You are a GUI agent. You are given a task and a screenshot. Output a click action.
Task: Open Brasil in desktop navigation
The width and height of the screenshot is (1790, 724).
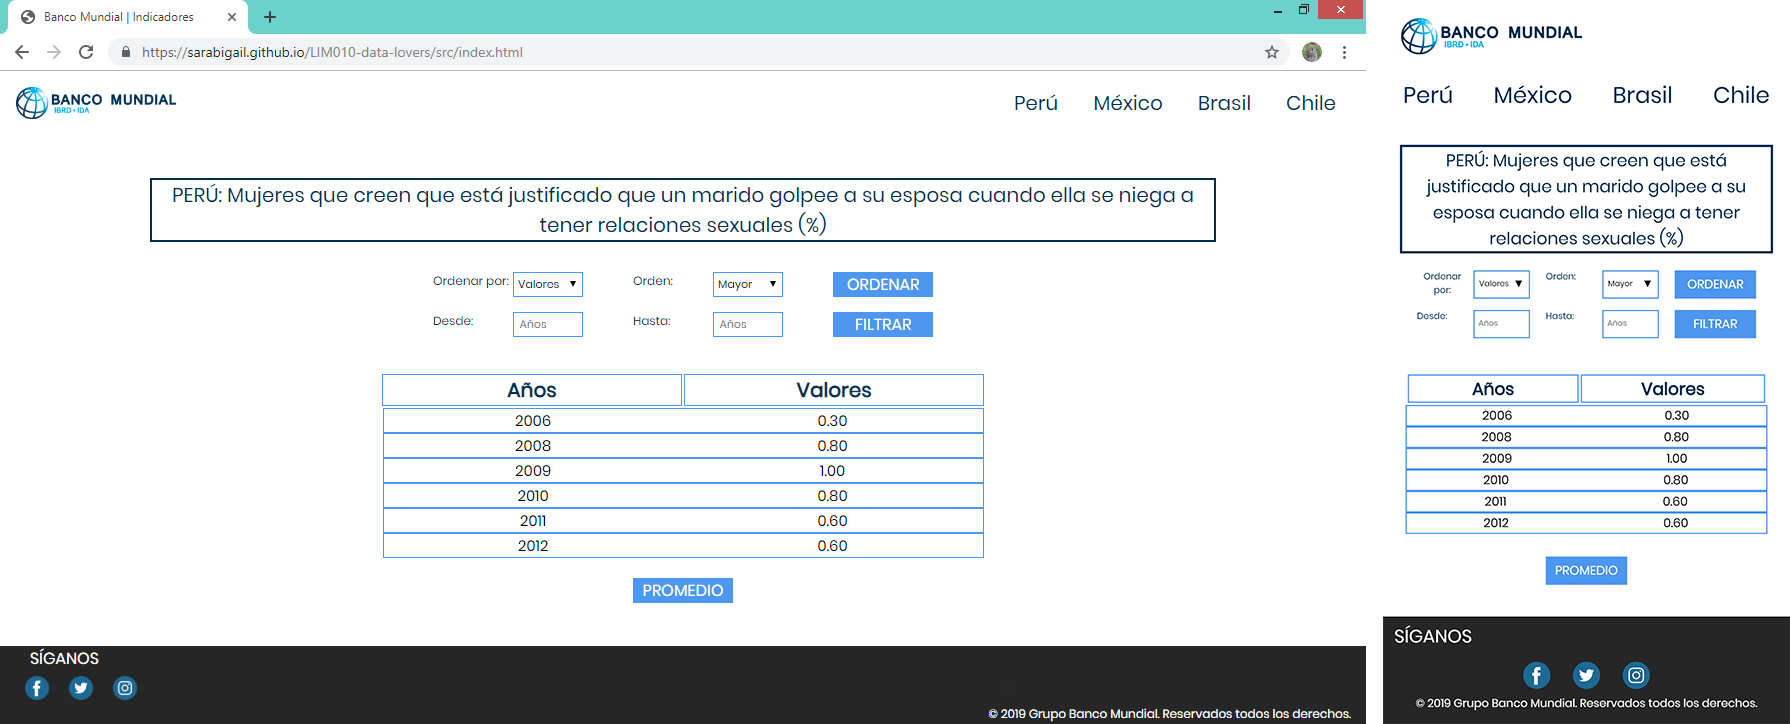1224,103
